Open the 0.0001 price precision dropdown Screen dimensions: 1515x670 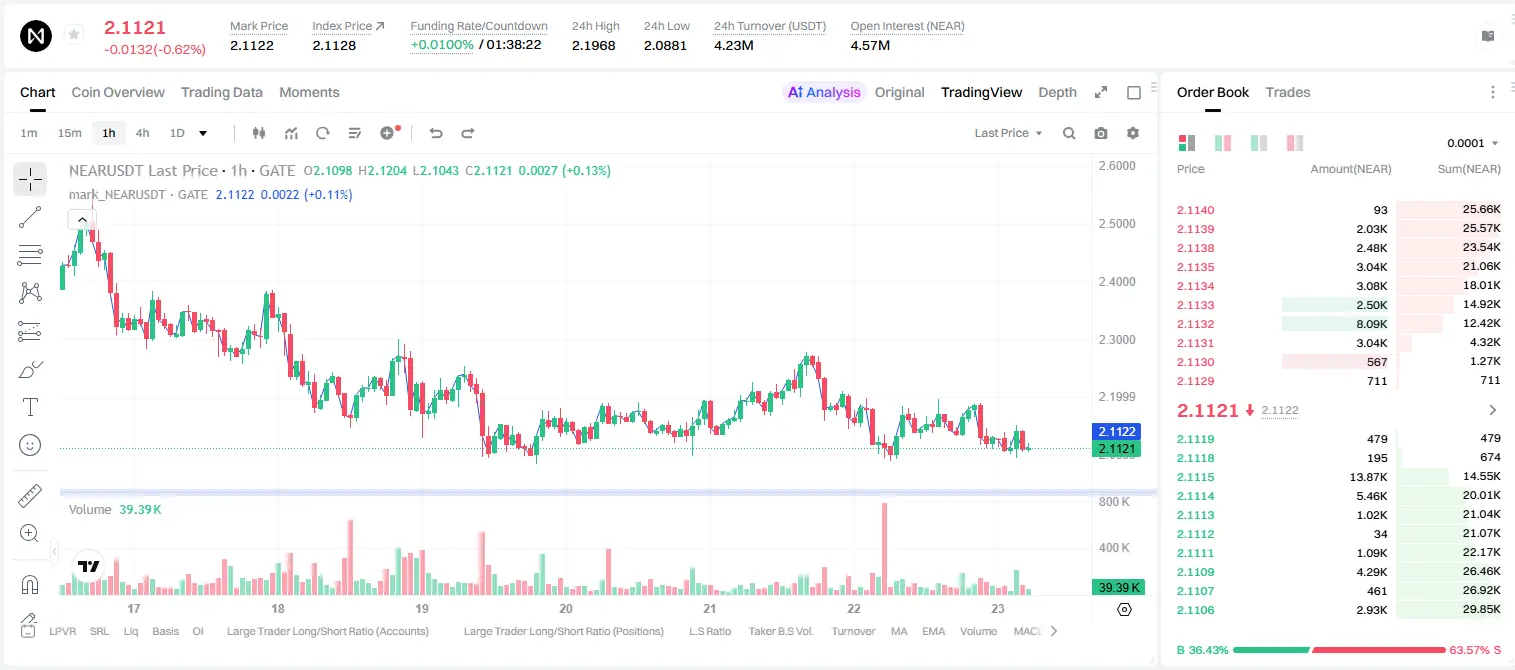point(1473,143)
